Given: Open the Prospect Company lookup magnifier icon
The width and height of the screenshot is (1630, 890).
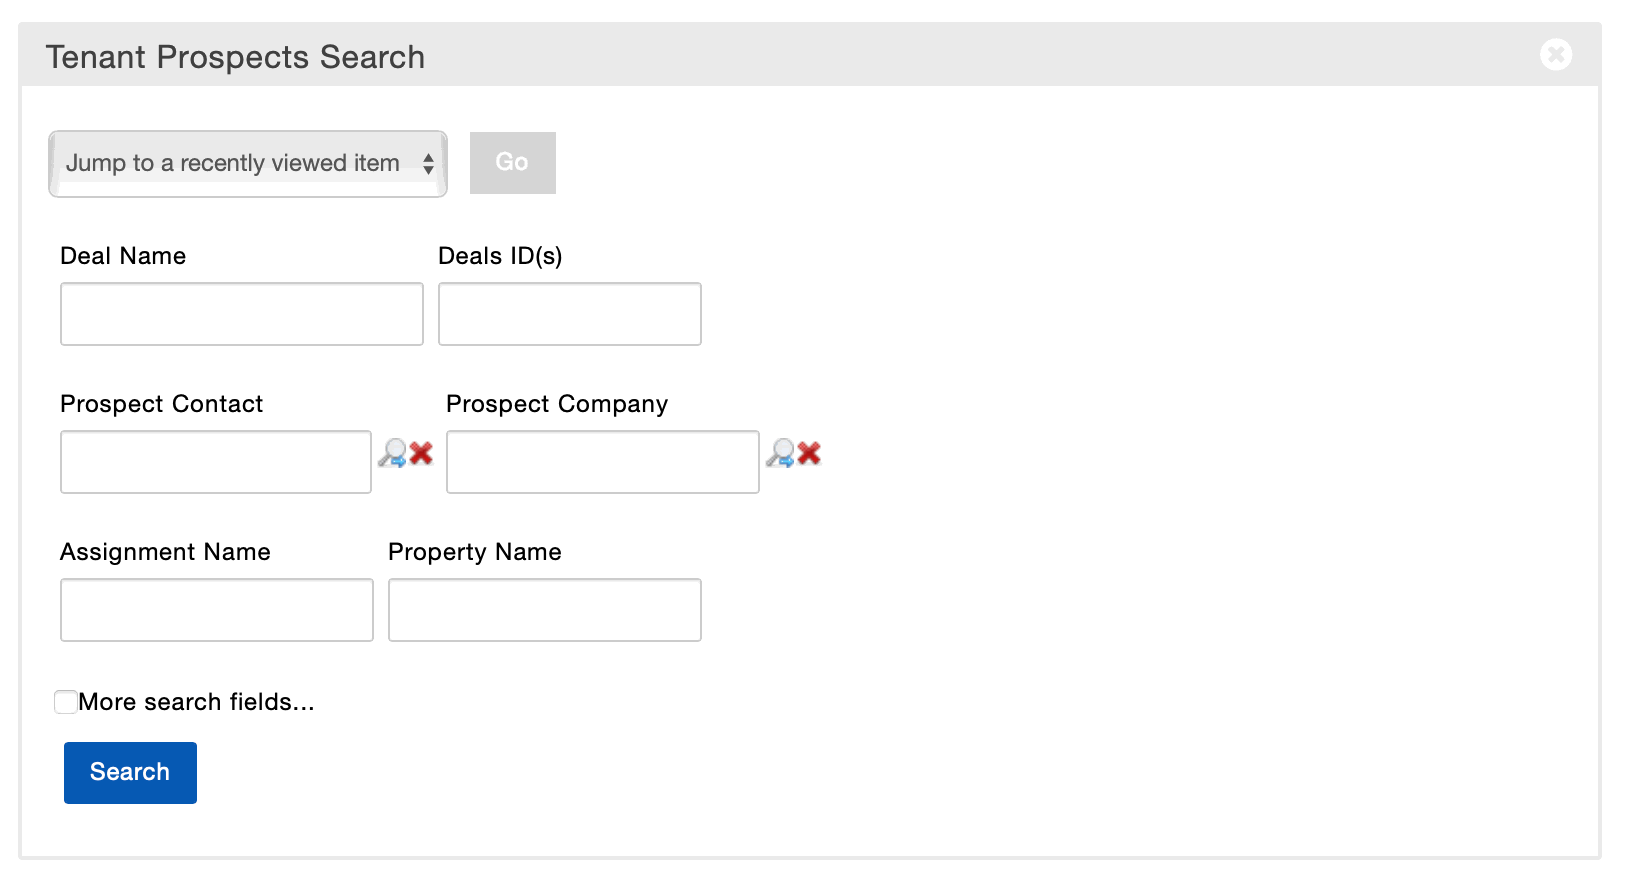Looking at the screenshot, I should pyautogui.click(x=780, y=454).
